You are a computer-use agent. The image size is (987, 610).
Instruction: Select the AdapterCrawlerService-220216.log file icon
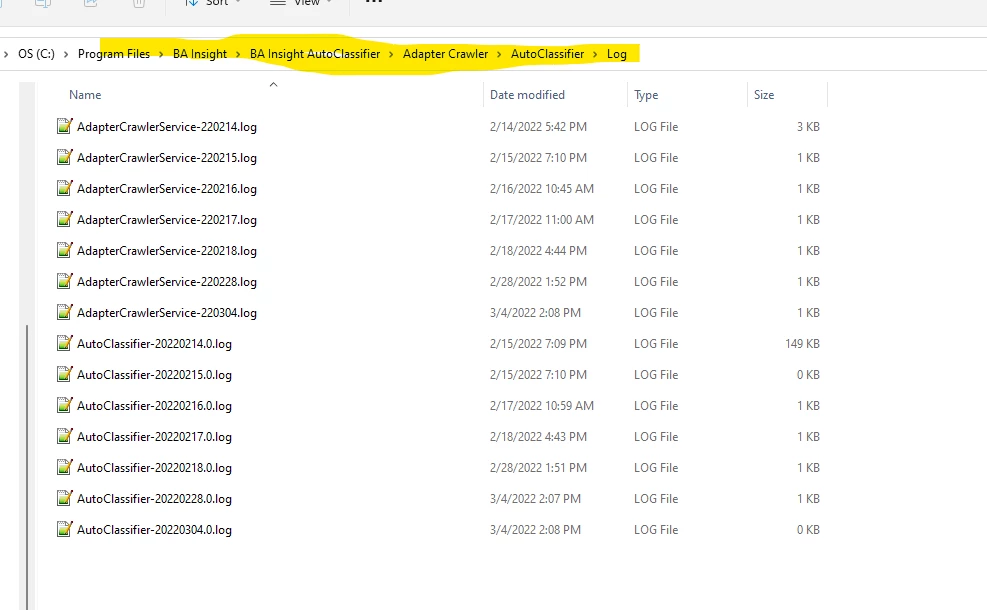click(65, 189)
